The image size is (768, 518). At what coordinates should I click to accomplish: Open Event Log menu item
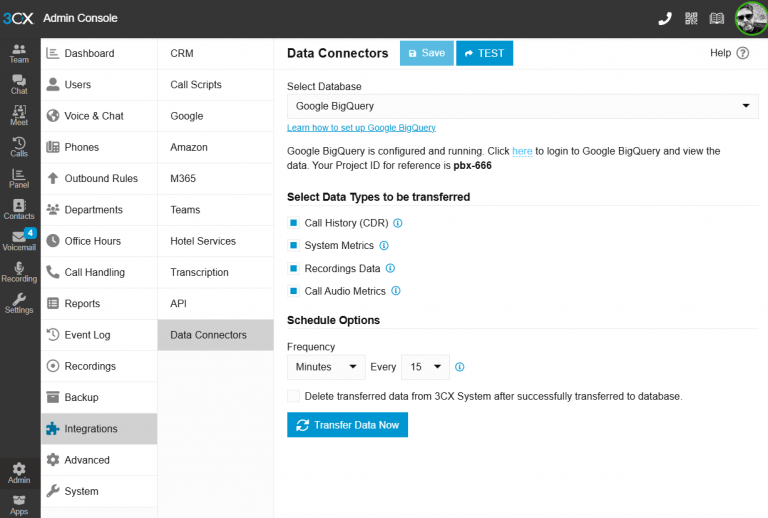click(x=99, y=335)
